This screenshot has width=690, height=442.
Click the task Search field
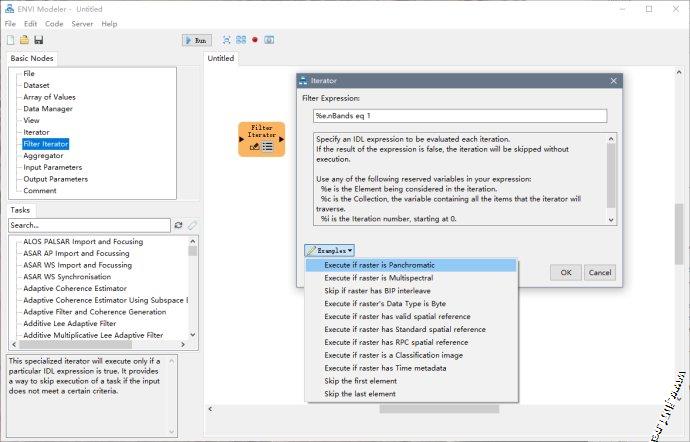pyautogui.click(x=89, y=225)
